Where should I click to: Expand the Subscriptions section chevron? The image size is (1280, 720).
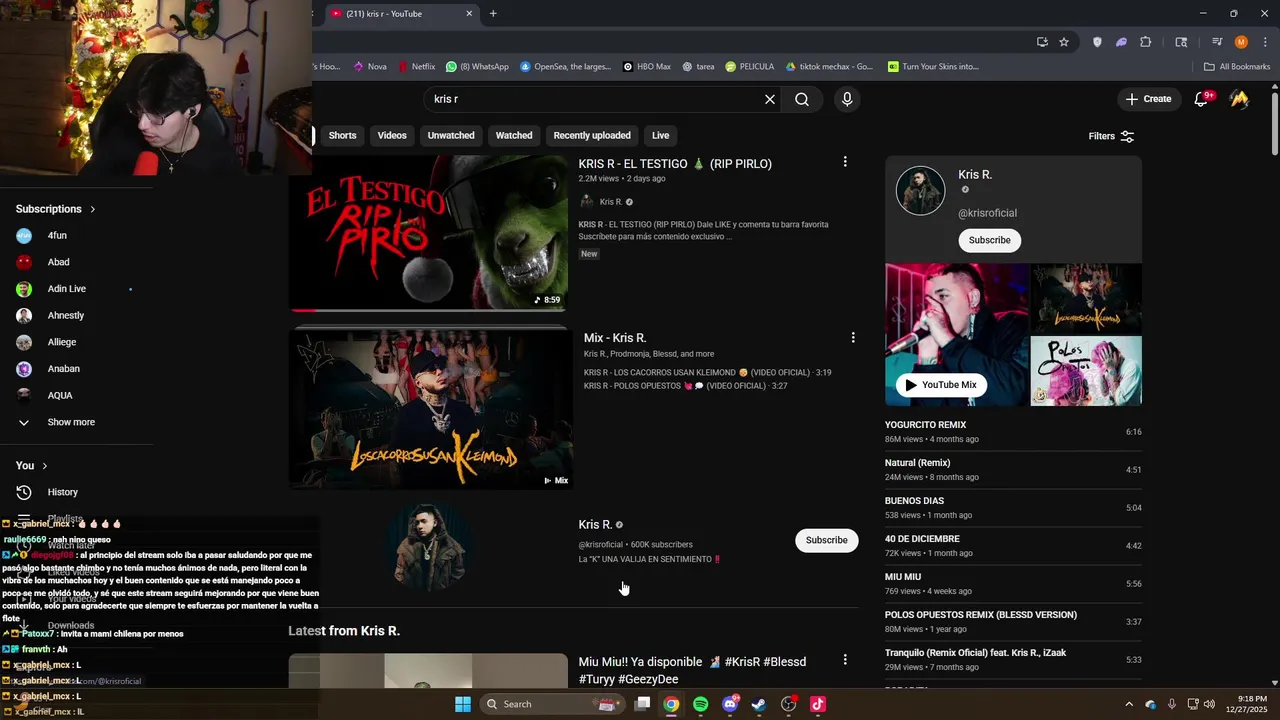93,209
